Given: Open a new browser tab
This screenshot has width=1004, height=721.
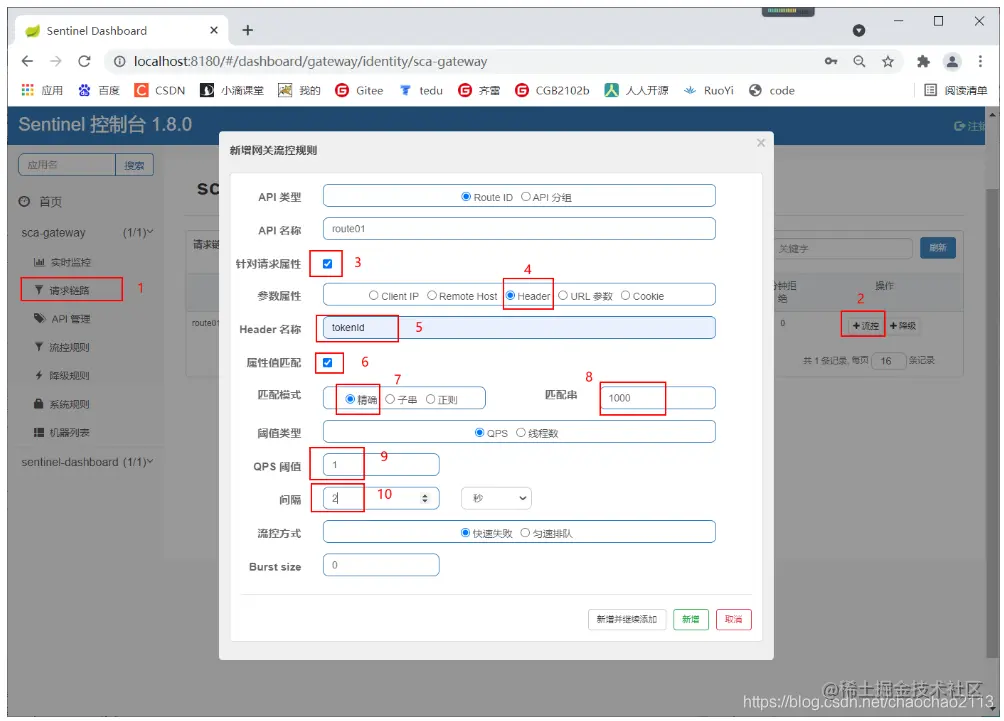Looking at the screenshot, I should tap(248, 30).
